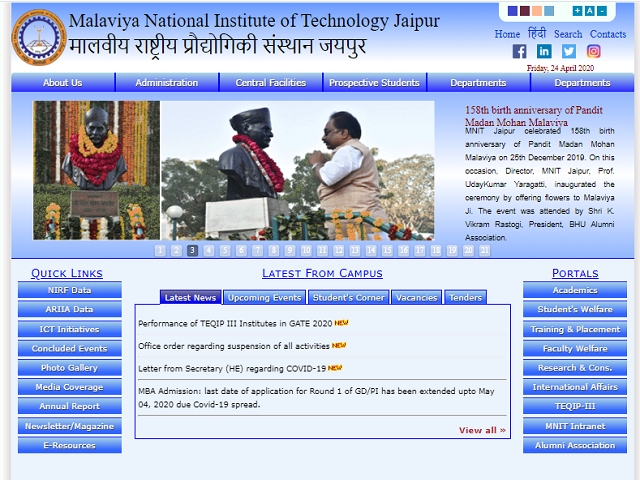Image resolution: width=640 pixels, height=480 pixels.
Task: Open the MNIT Intranet portal
Action: click(x=575, y=426)
